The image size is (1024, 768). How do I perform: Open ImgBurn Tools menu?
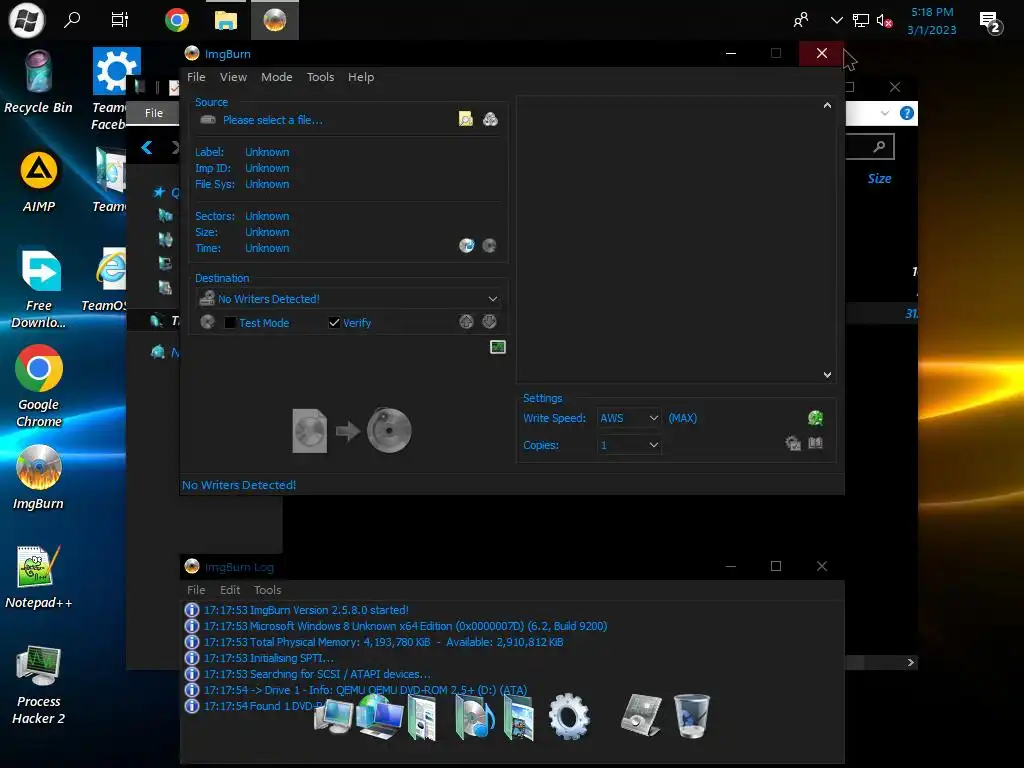[x=320, y=77]
